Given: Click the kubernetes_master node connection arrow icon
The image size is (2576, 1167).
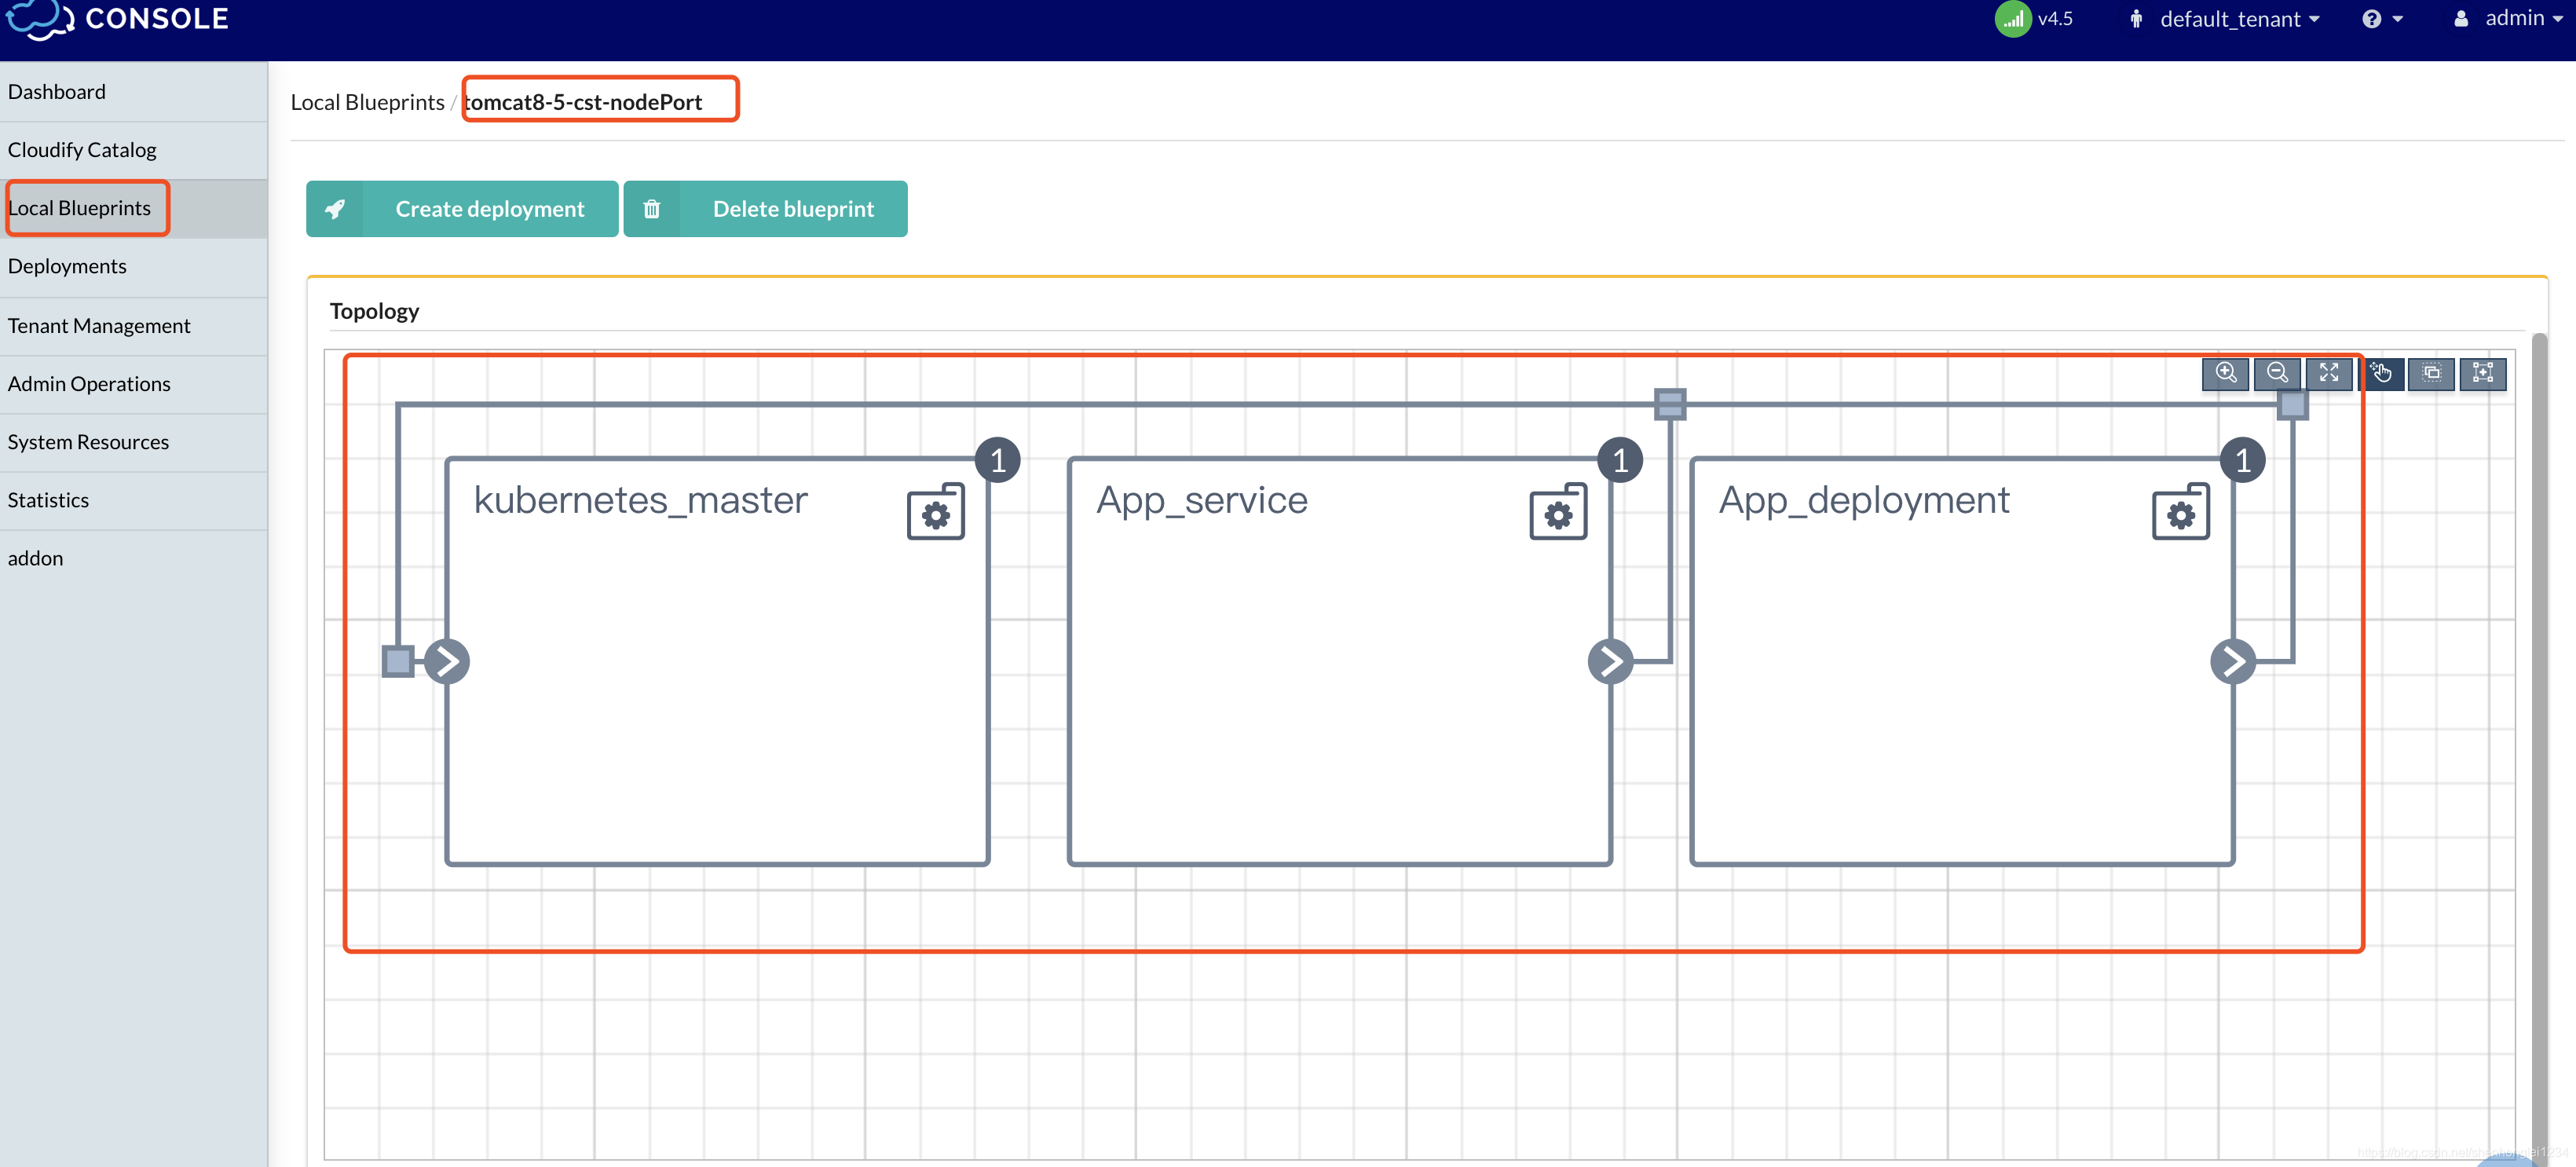Looking at the screenshot, I should (x=447, y=660).
